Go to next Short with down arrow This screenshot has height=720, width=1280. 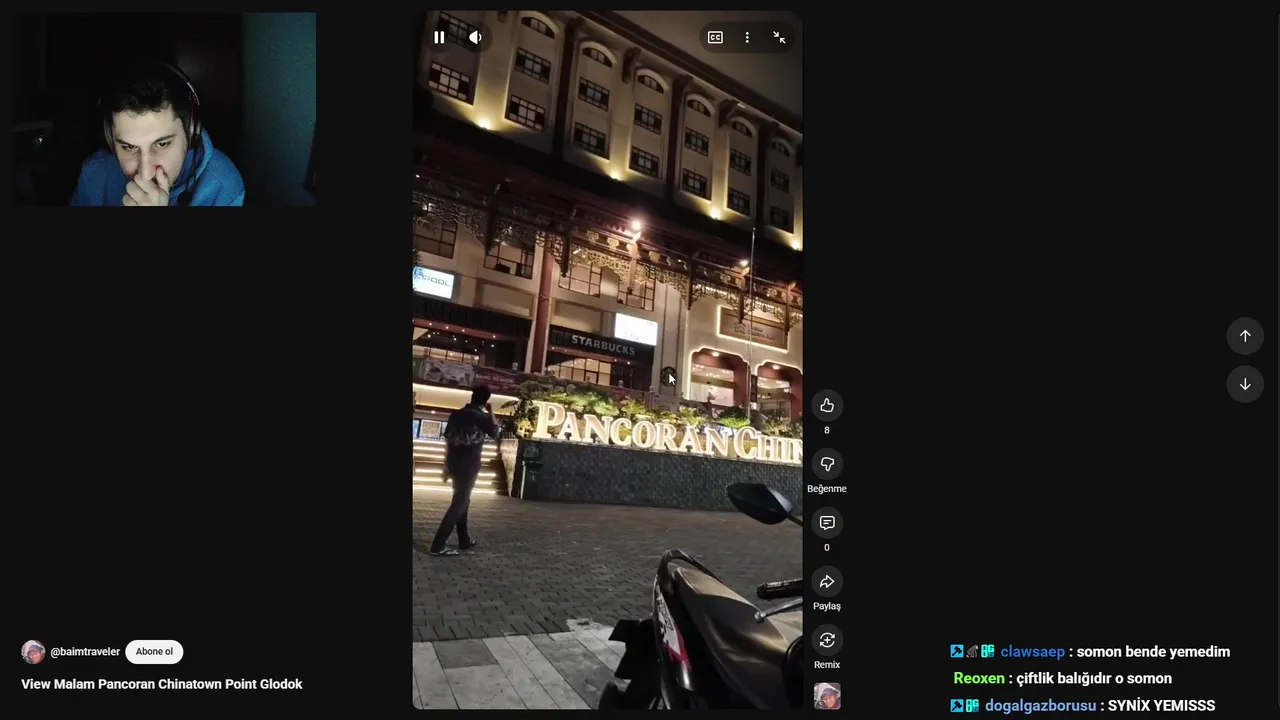coord(1245,384)
